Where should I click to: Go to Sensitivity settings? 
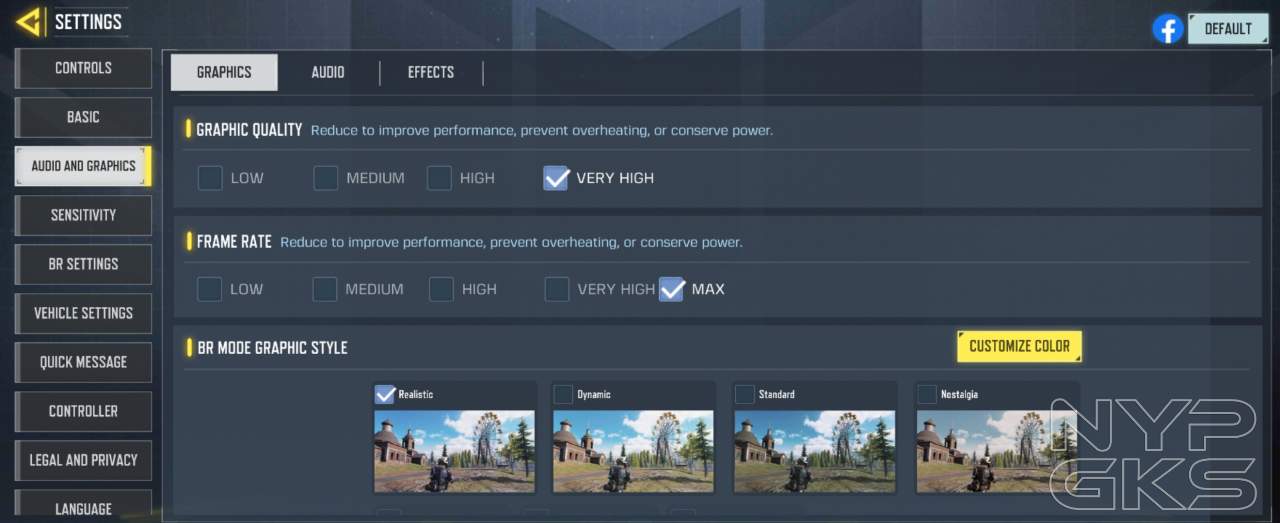pos(83,215)
